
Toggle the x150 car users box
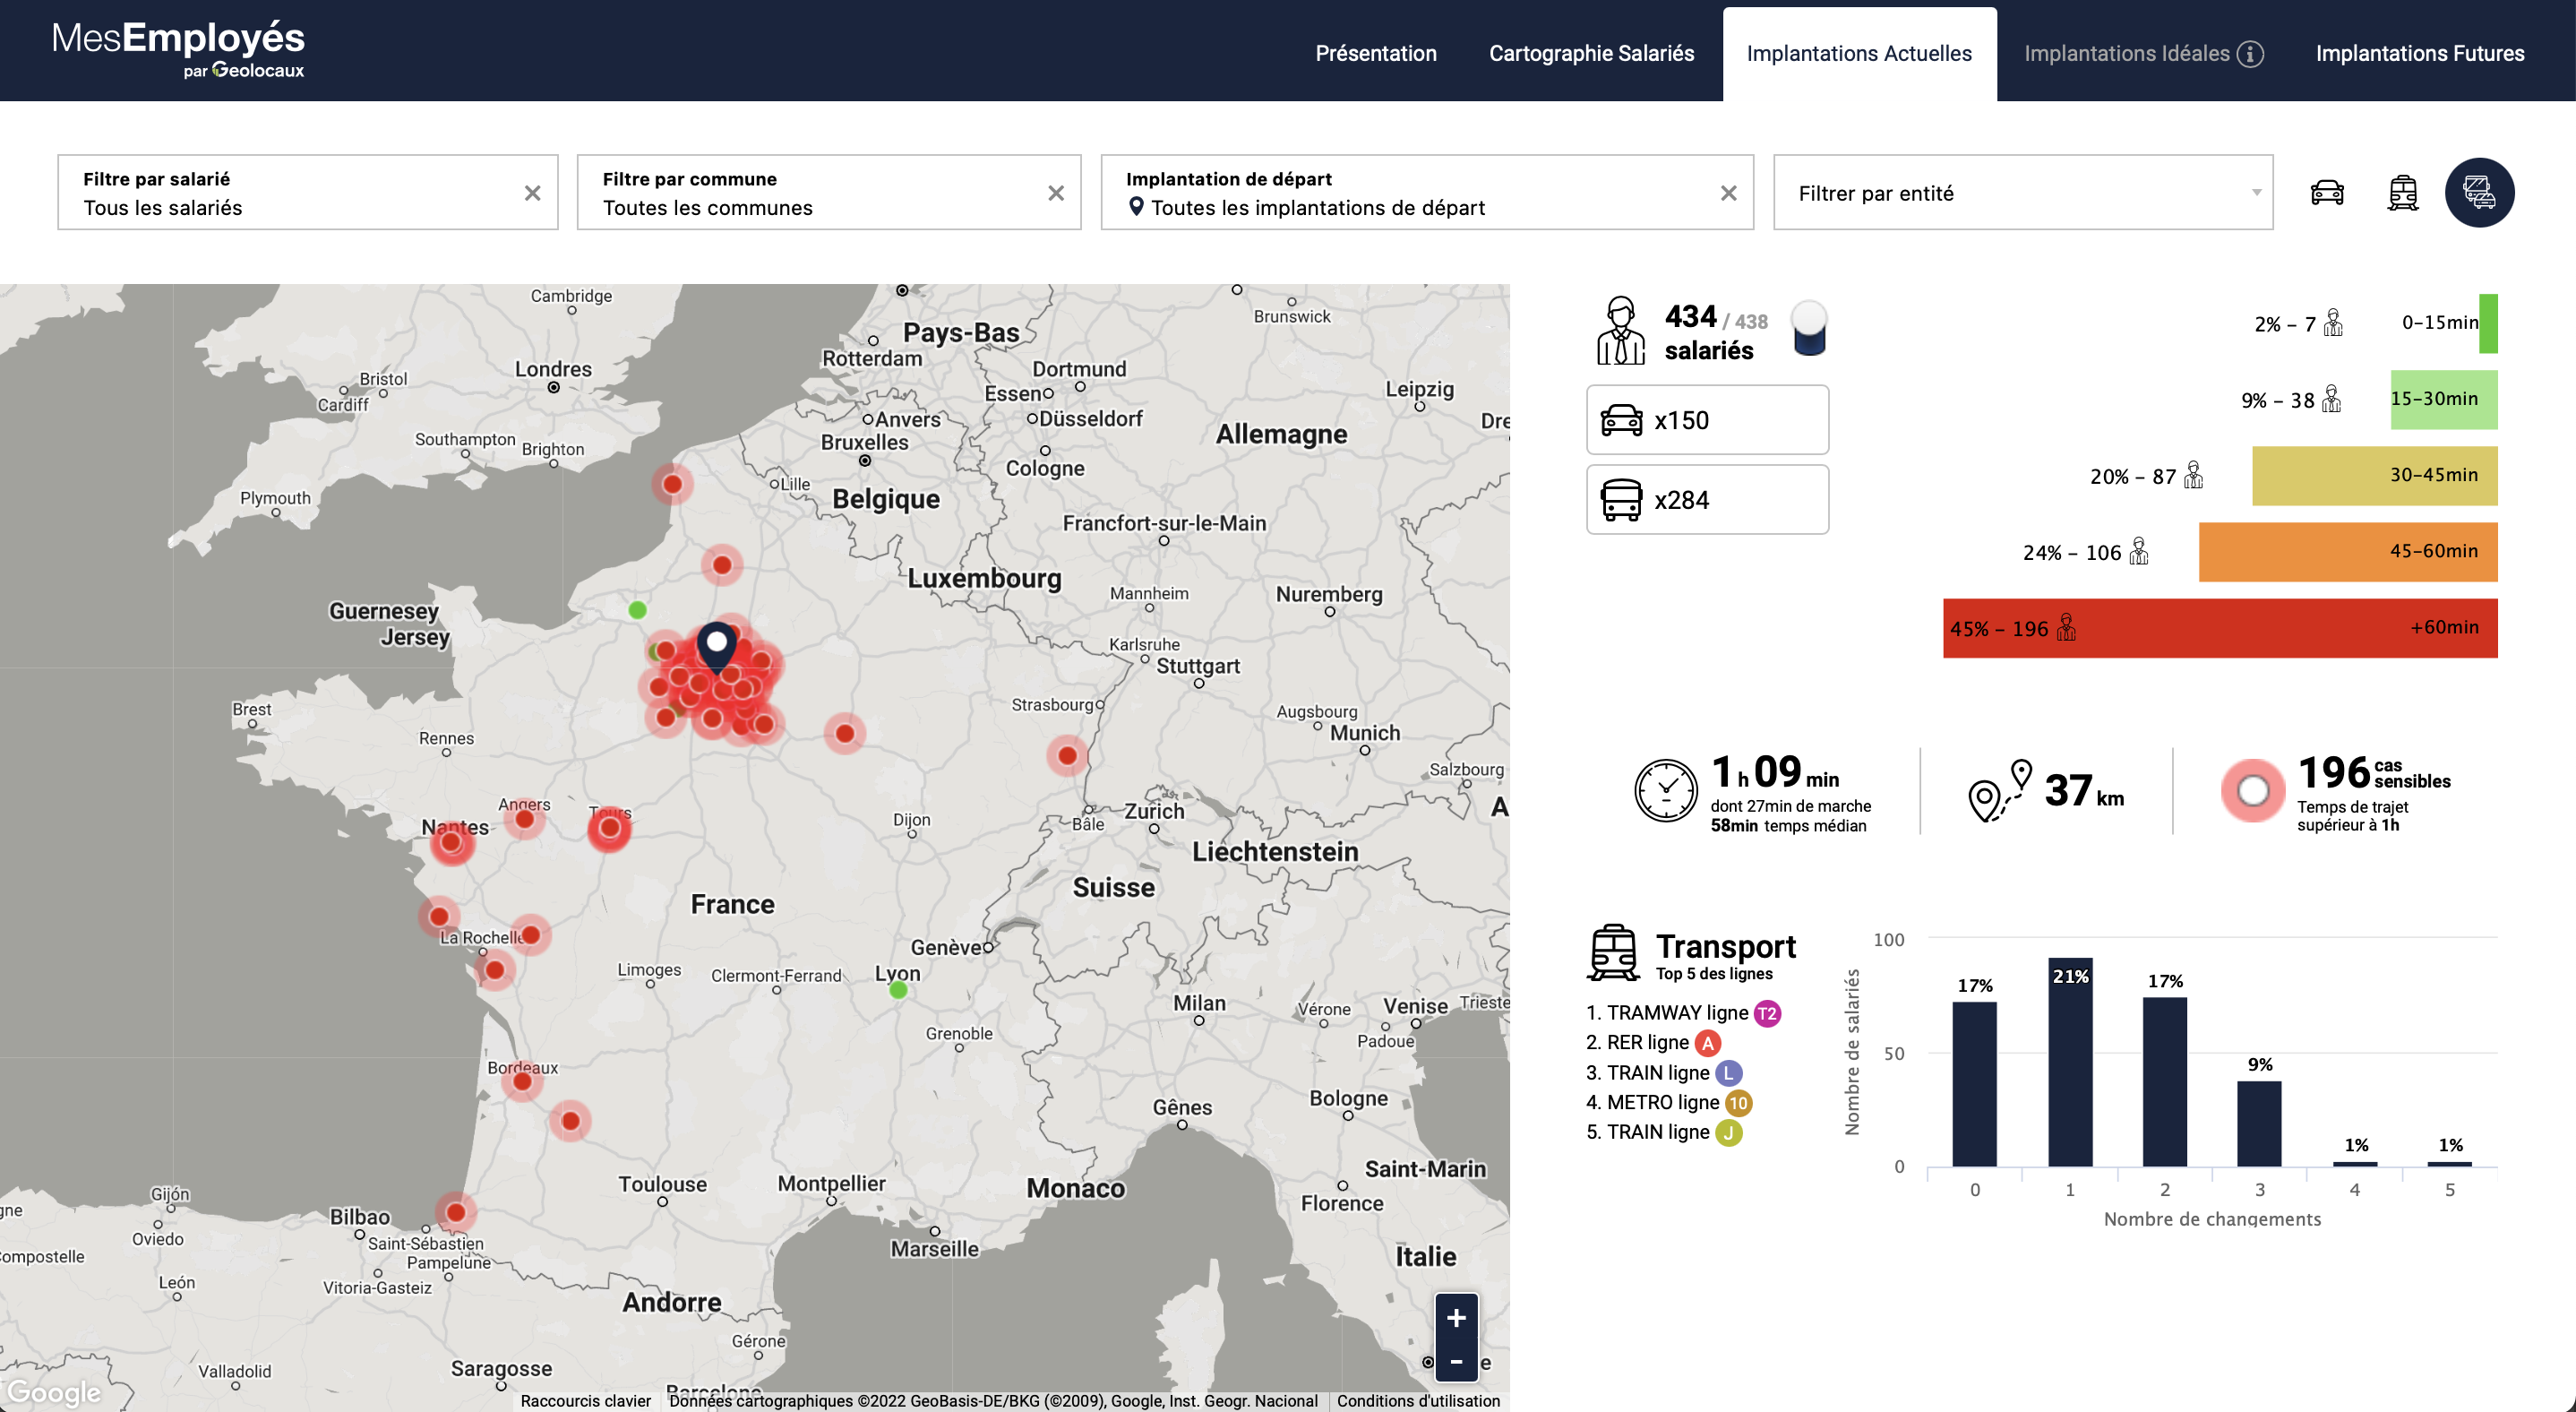pyautogui.click(x=1707, y=420)
